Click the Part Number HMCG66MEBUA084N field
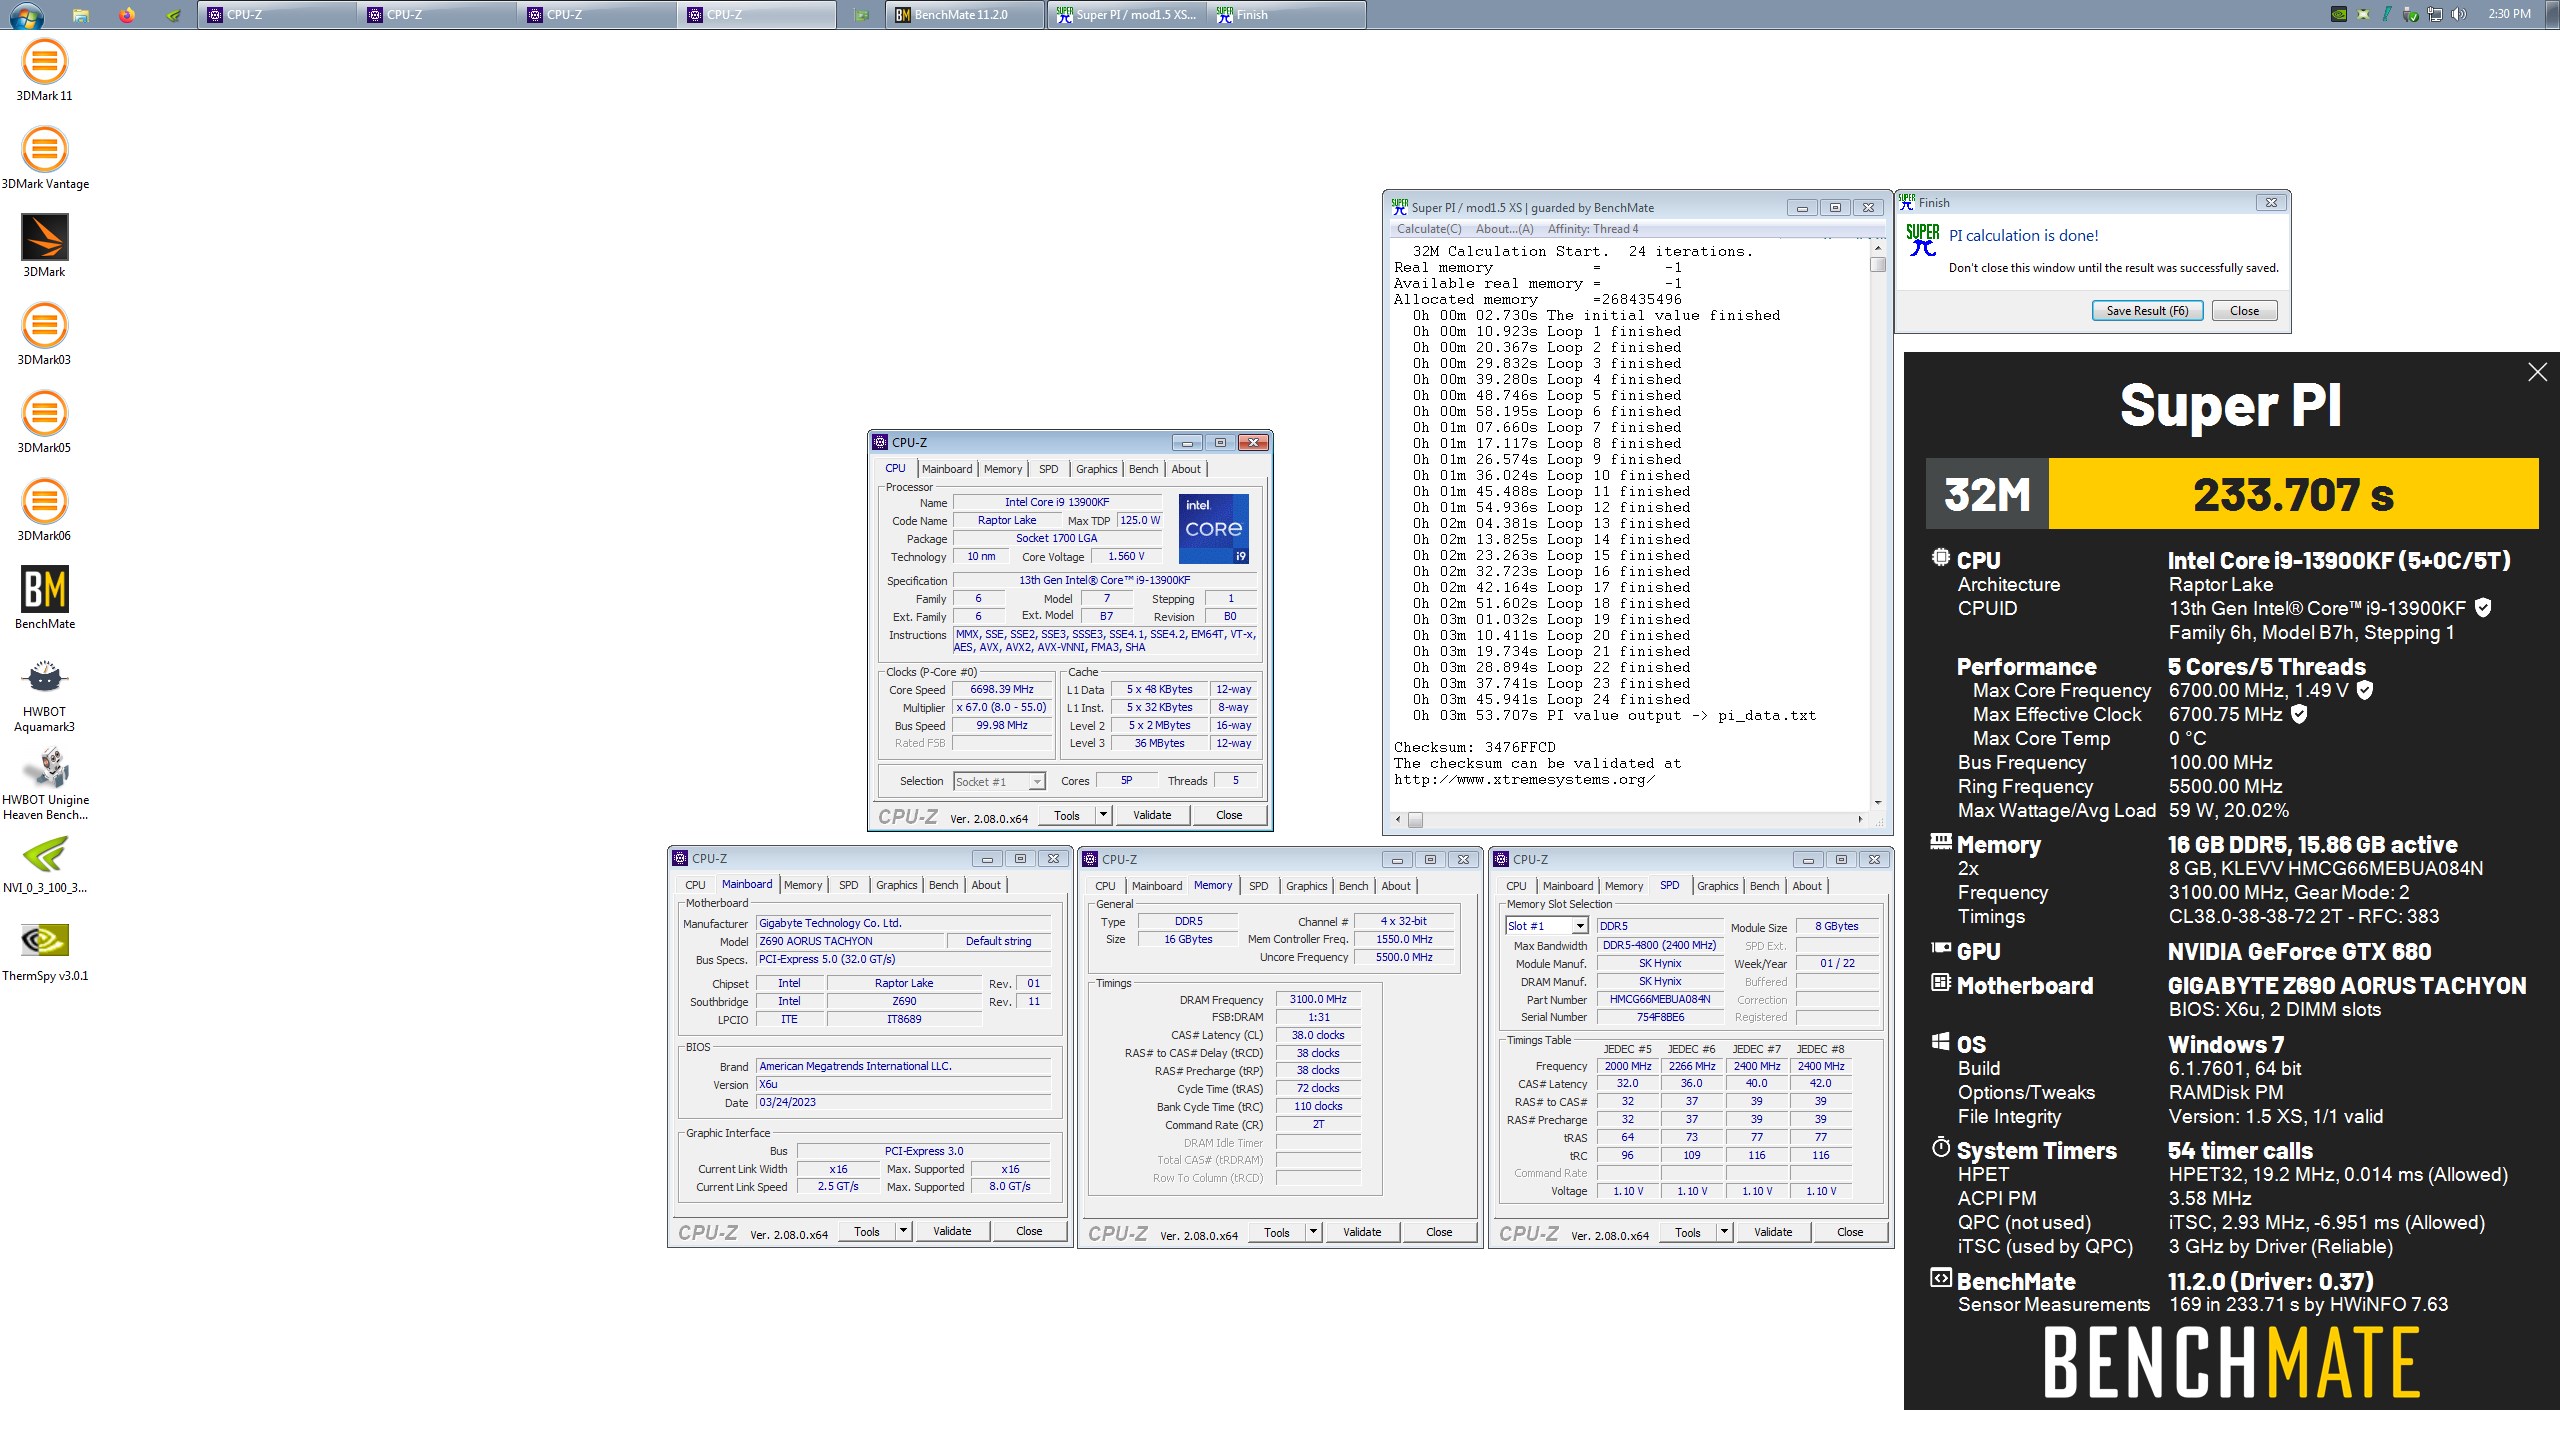The image size is (2560, 1440). click(x=1659, y=999)
